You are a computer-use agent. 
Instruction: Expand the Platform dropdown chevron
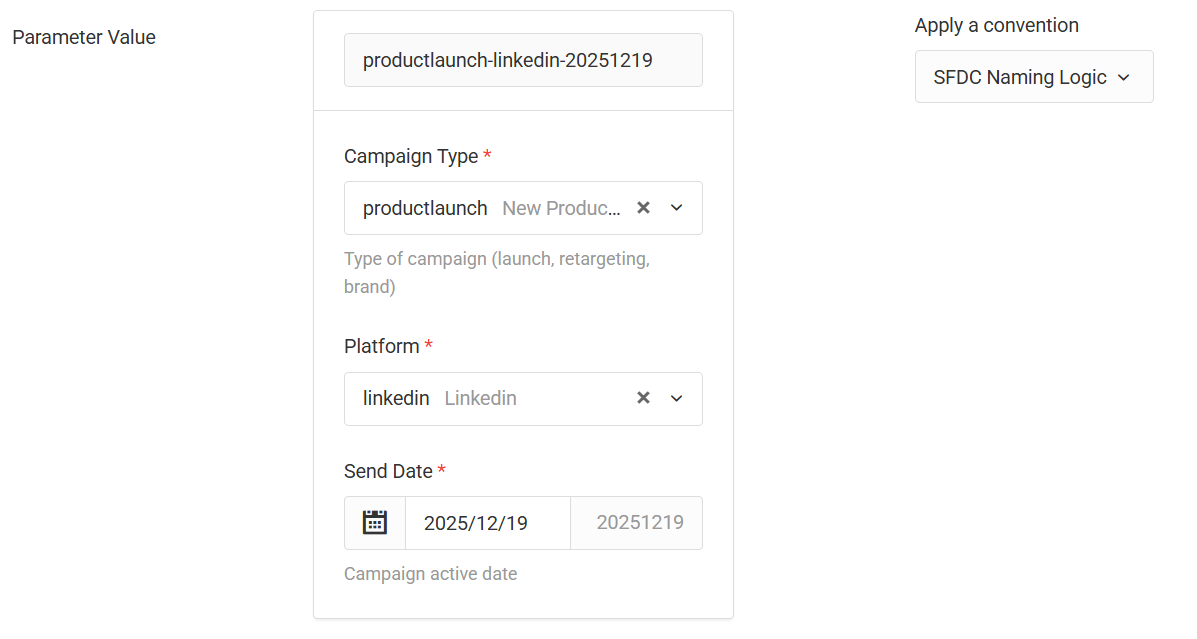[x=677, y=398]
